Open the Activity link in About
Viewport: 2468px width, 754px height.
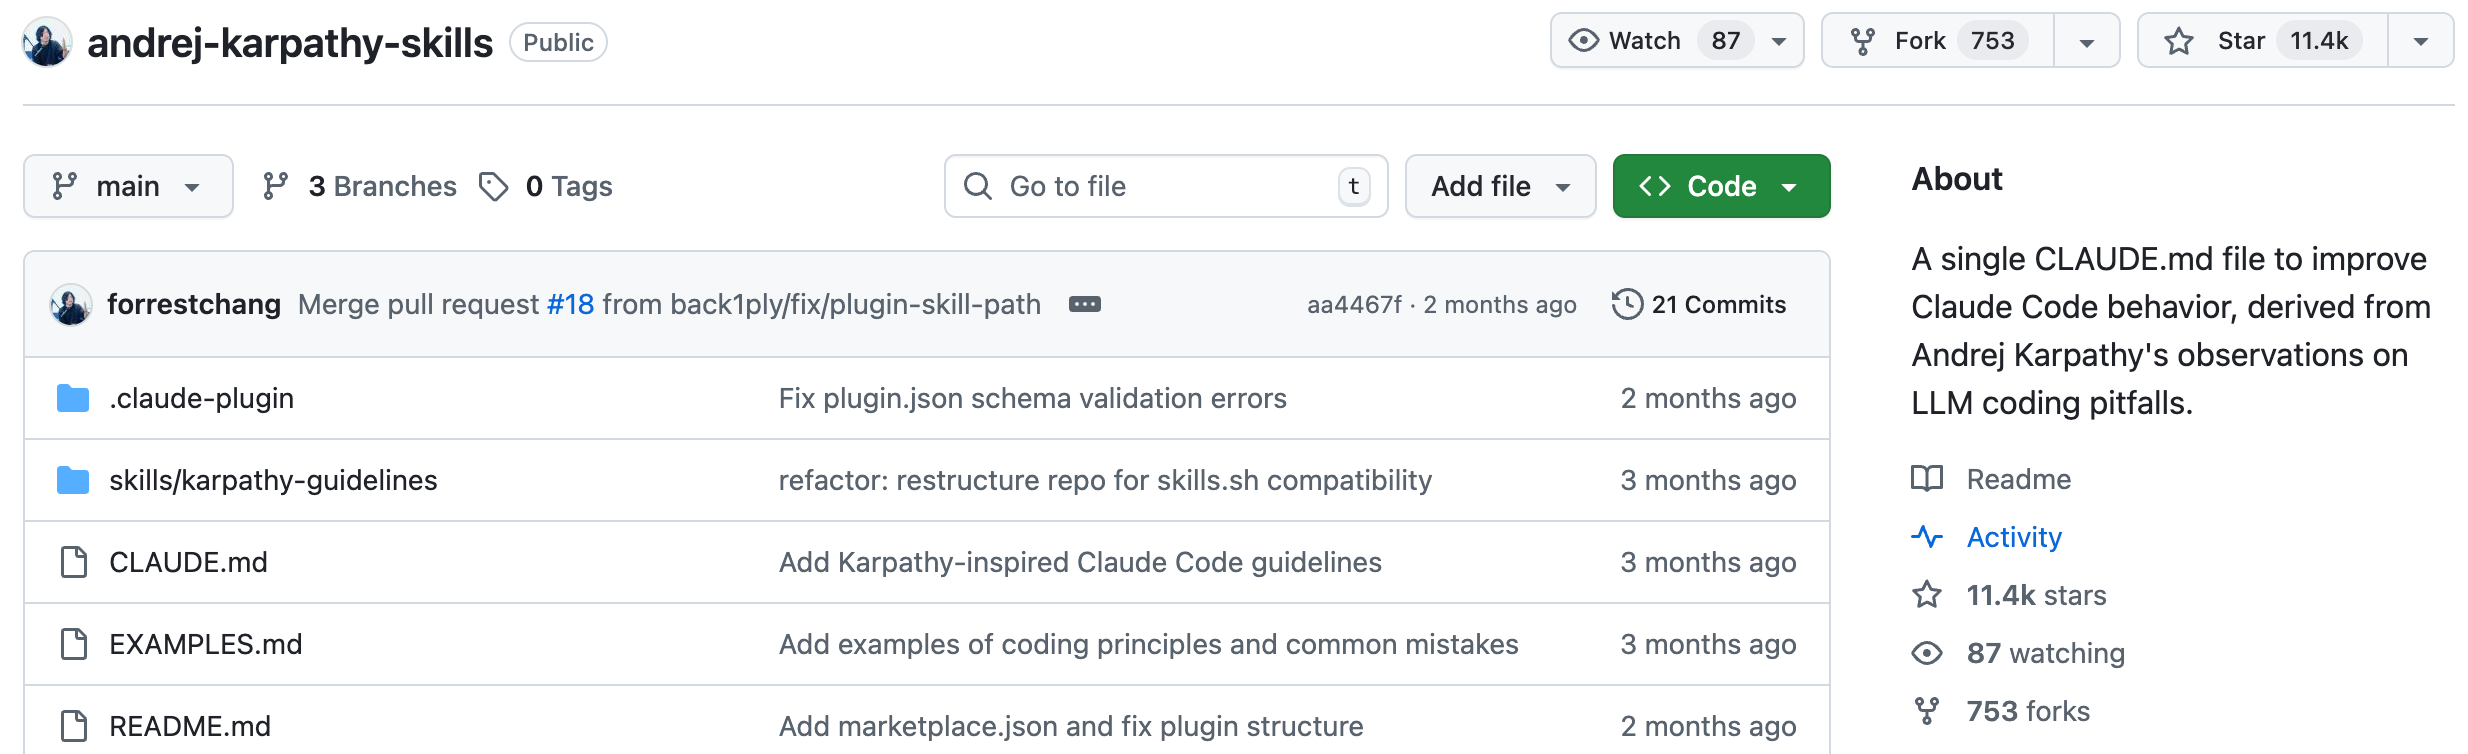[x=2013, y=537]
